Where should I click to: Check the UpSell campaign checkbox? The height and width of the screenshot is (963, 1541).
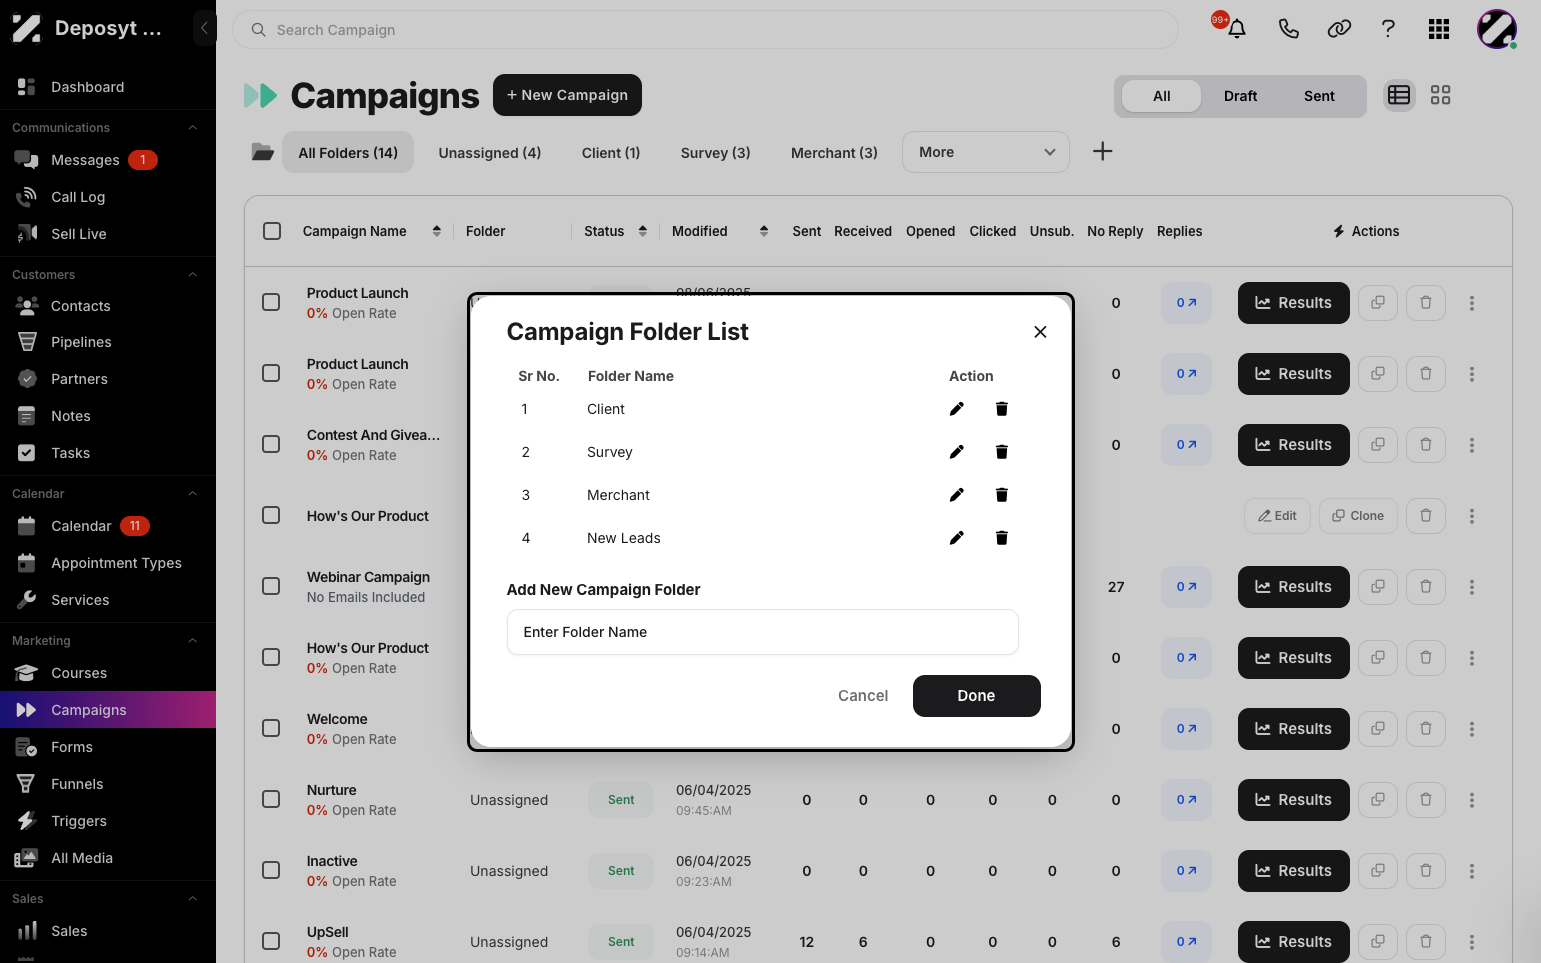[271, 941]
